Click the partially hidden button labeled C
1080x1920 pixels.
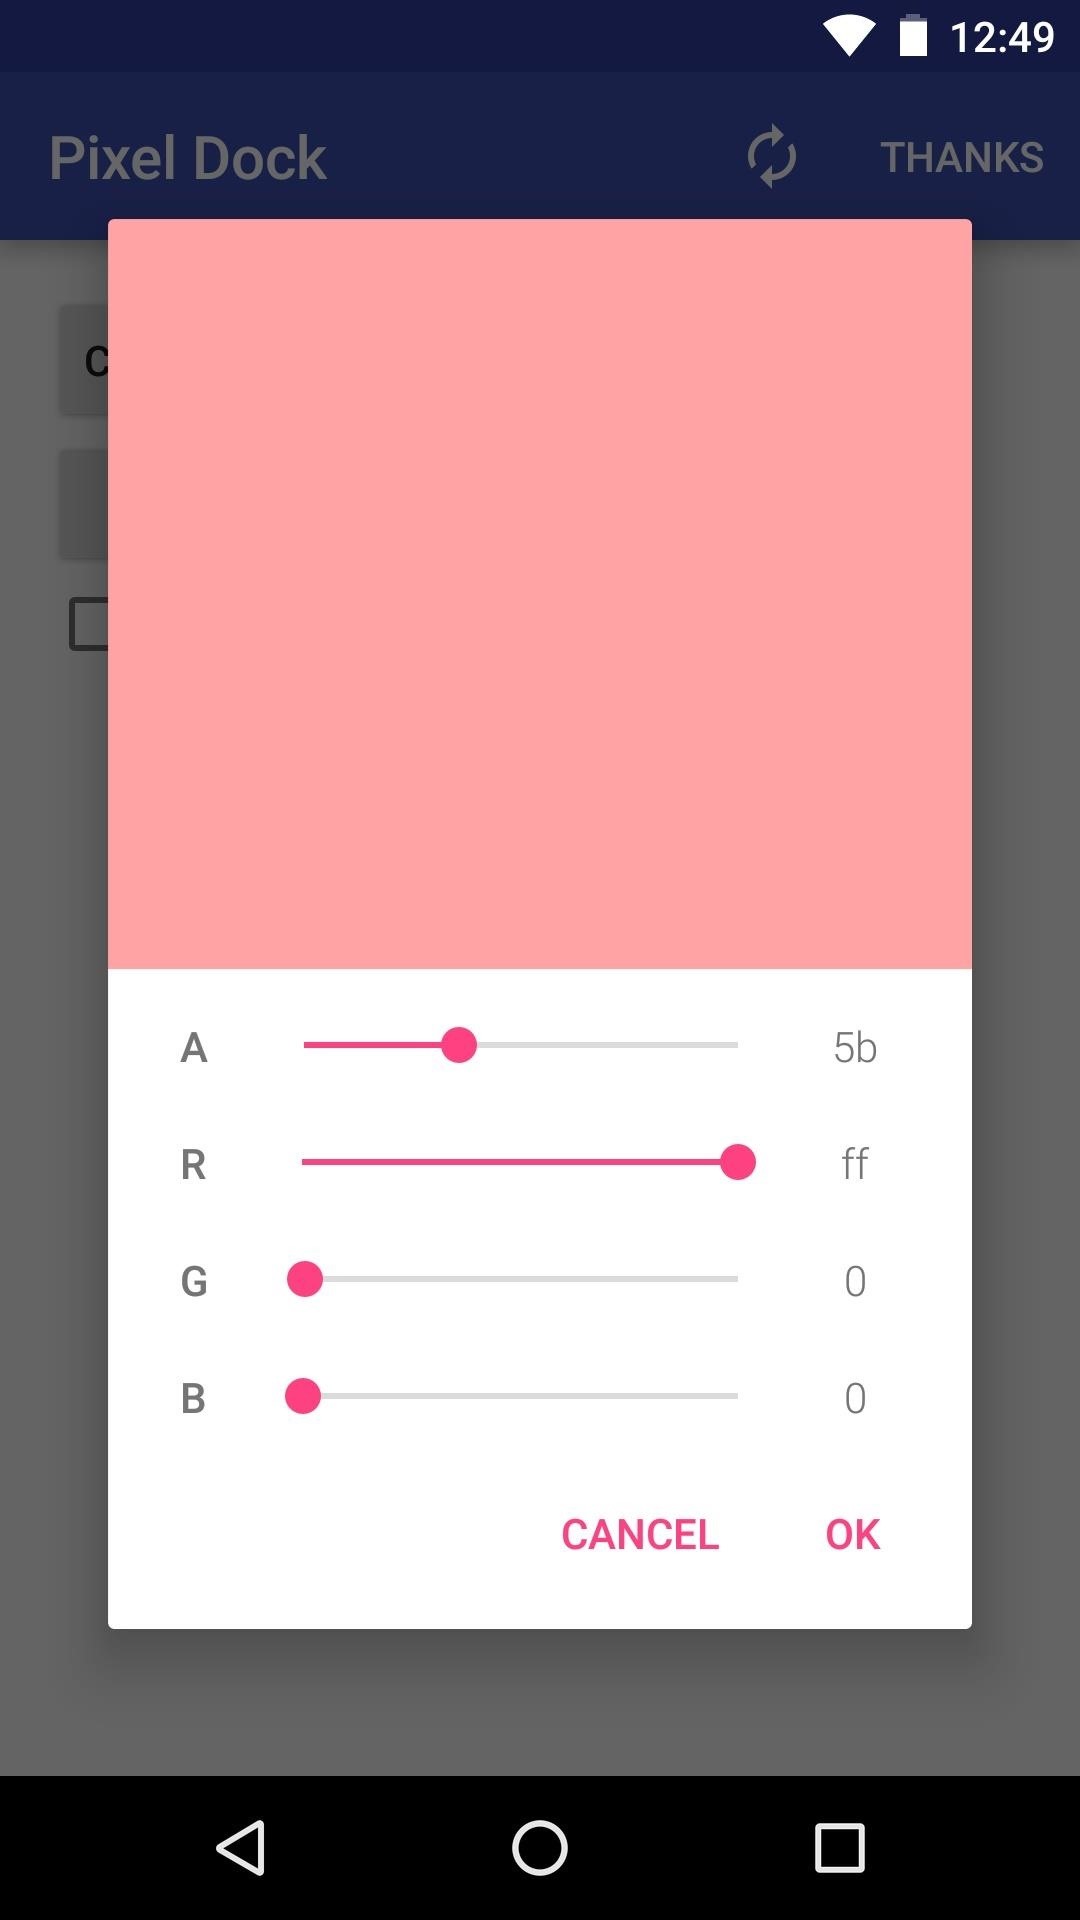coord(84,360)
